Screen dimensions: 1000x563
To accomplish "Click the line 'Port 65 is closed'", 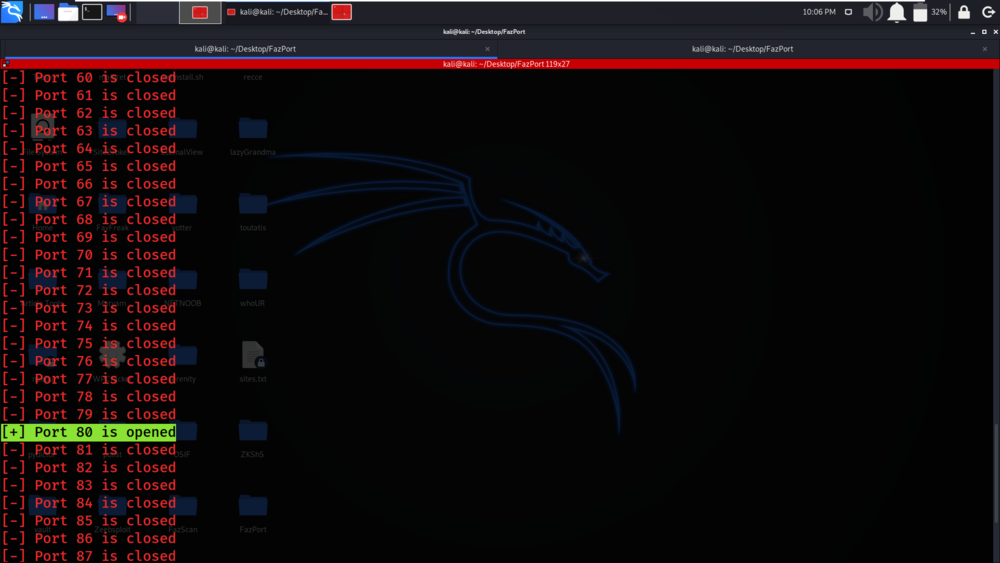I will 89,166.
